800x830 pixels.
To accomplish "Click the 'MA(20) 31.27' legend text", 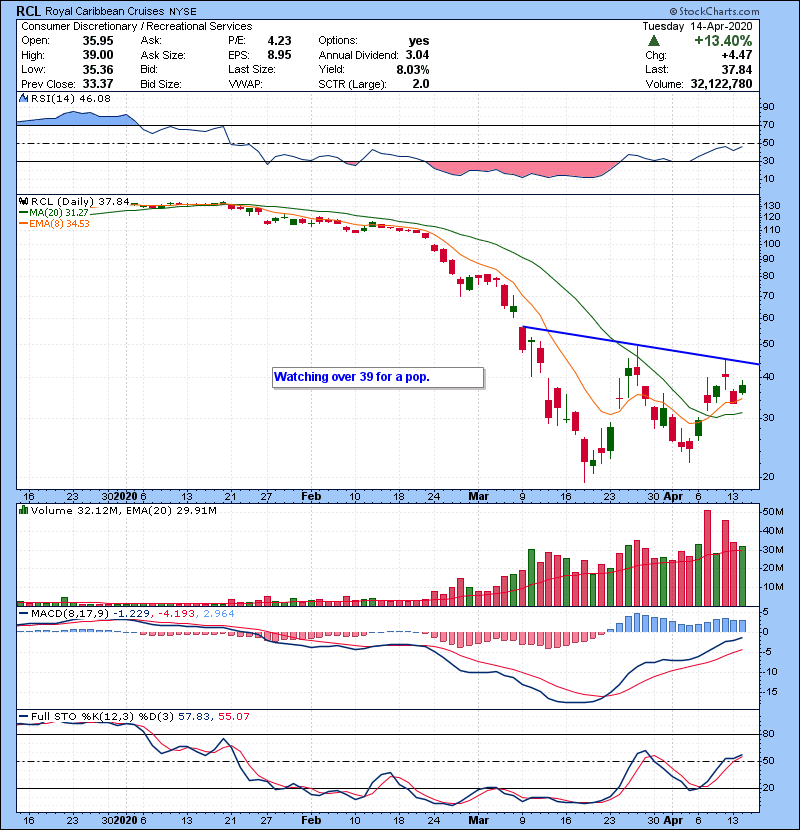I will pyautogui.click(x=59, y=213).
